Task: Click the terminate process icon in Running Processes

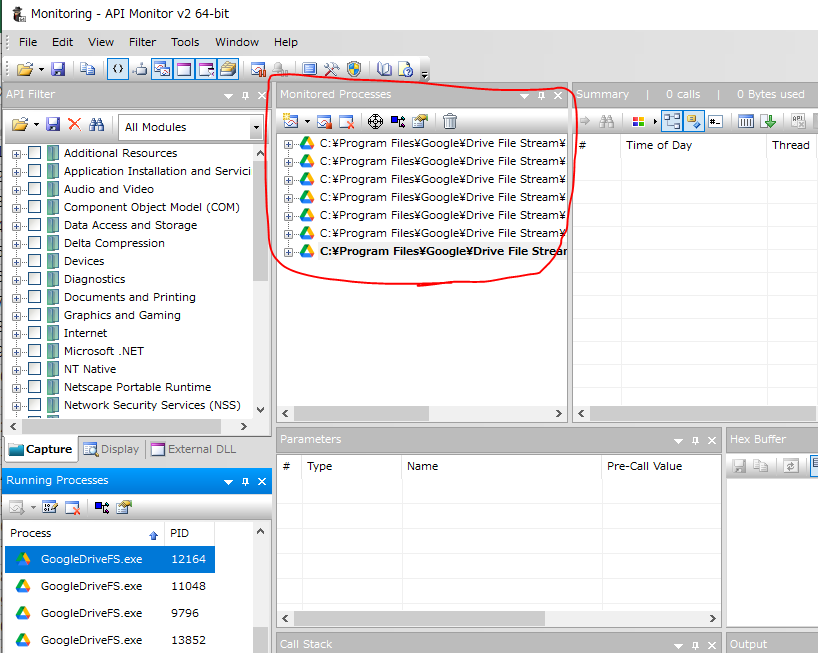Action: tap(73, 506)
